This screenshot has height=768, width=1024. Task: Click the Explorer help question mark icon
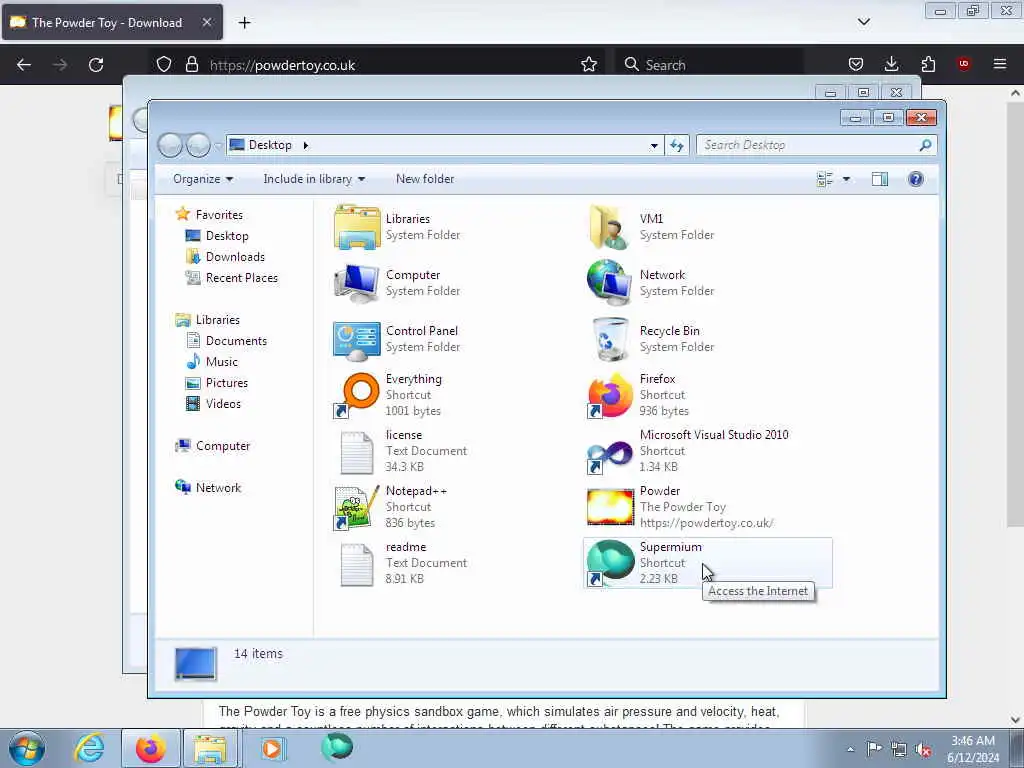pyautogui.click(x=916, y=179)
